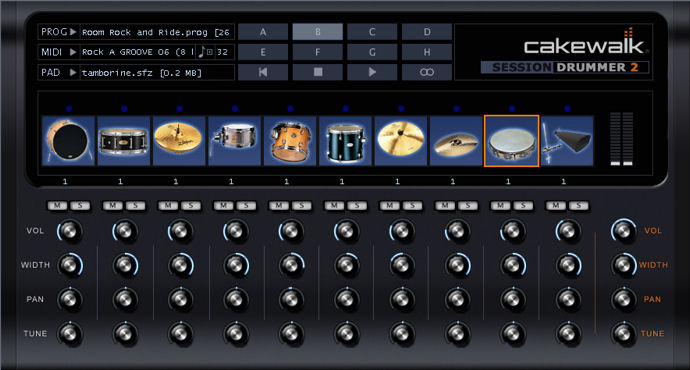This screenshot has height=370, width=690.
Task: Click the hi-hat PAN knob
Action: 180,299
